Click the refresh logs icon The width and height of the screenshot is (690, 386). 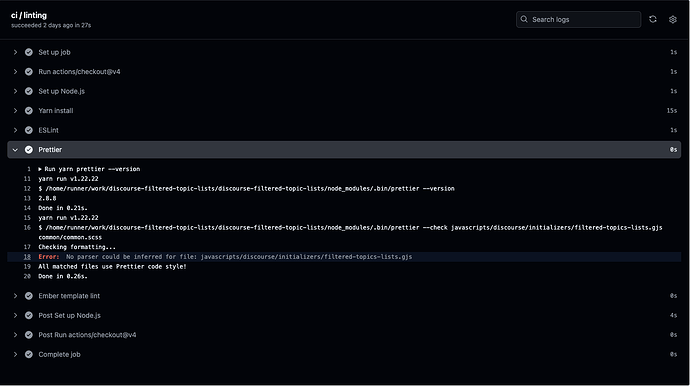(x=653, y=19)
